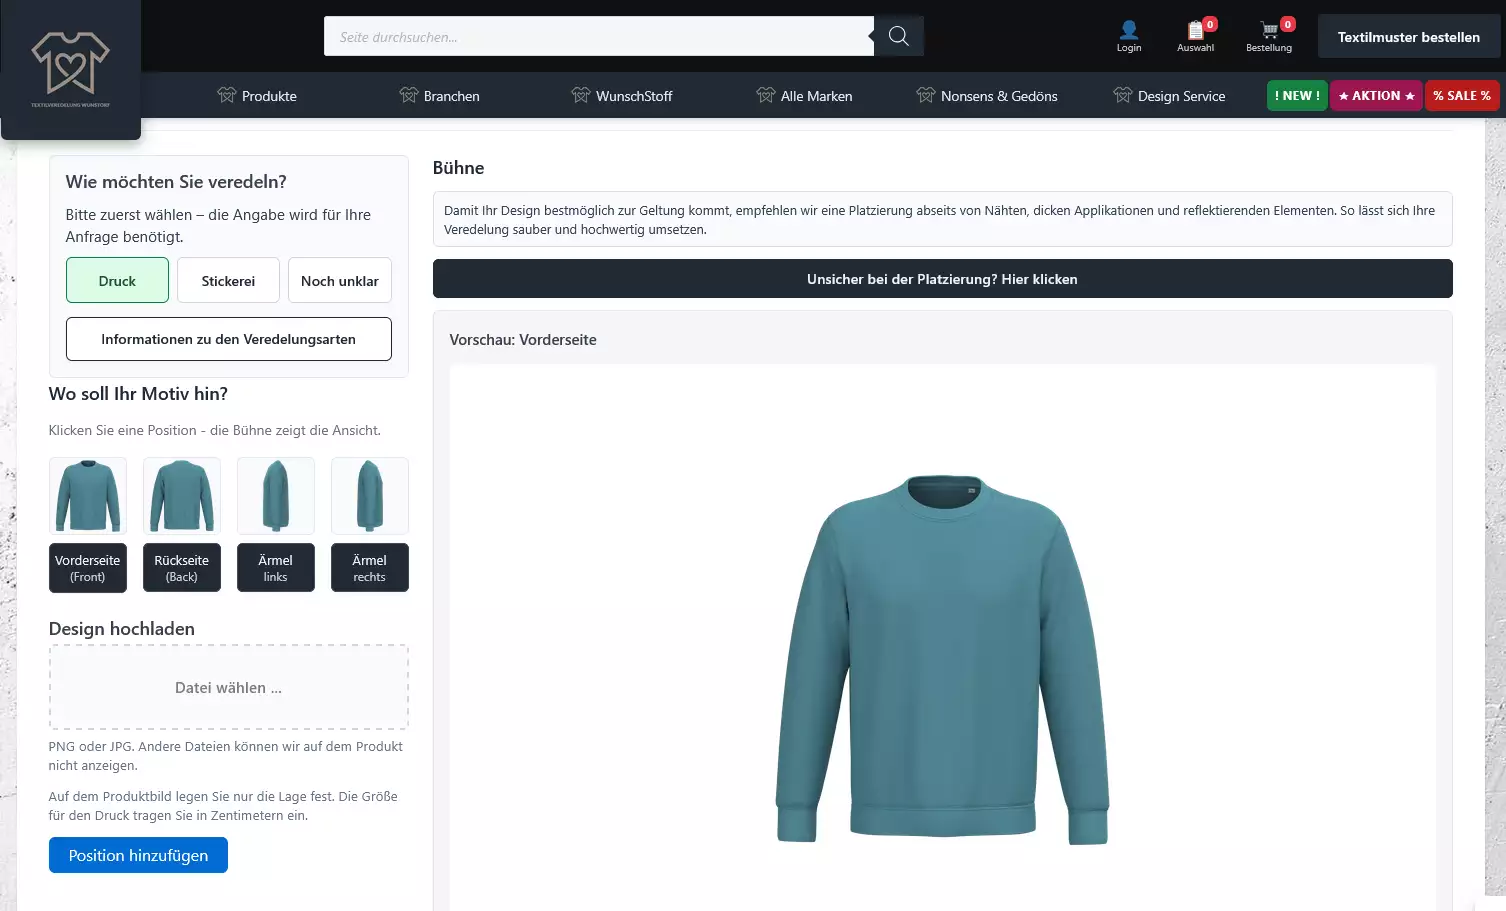Choose the Noch unklar option
Screen dimensions: 1506x911
tap(340, 280)
